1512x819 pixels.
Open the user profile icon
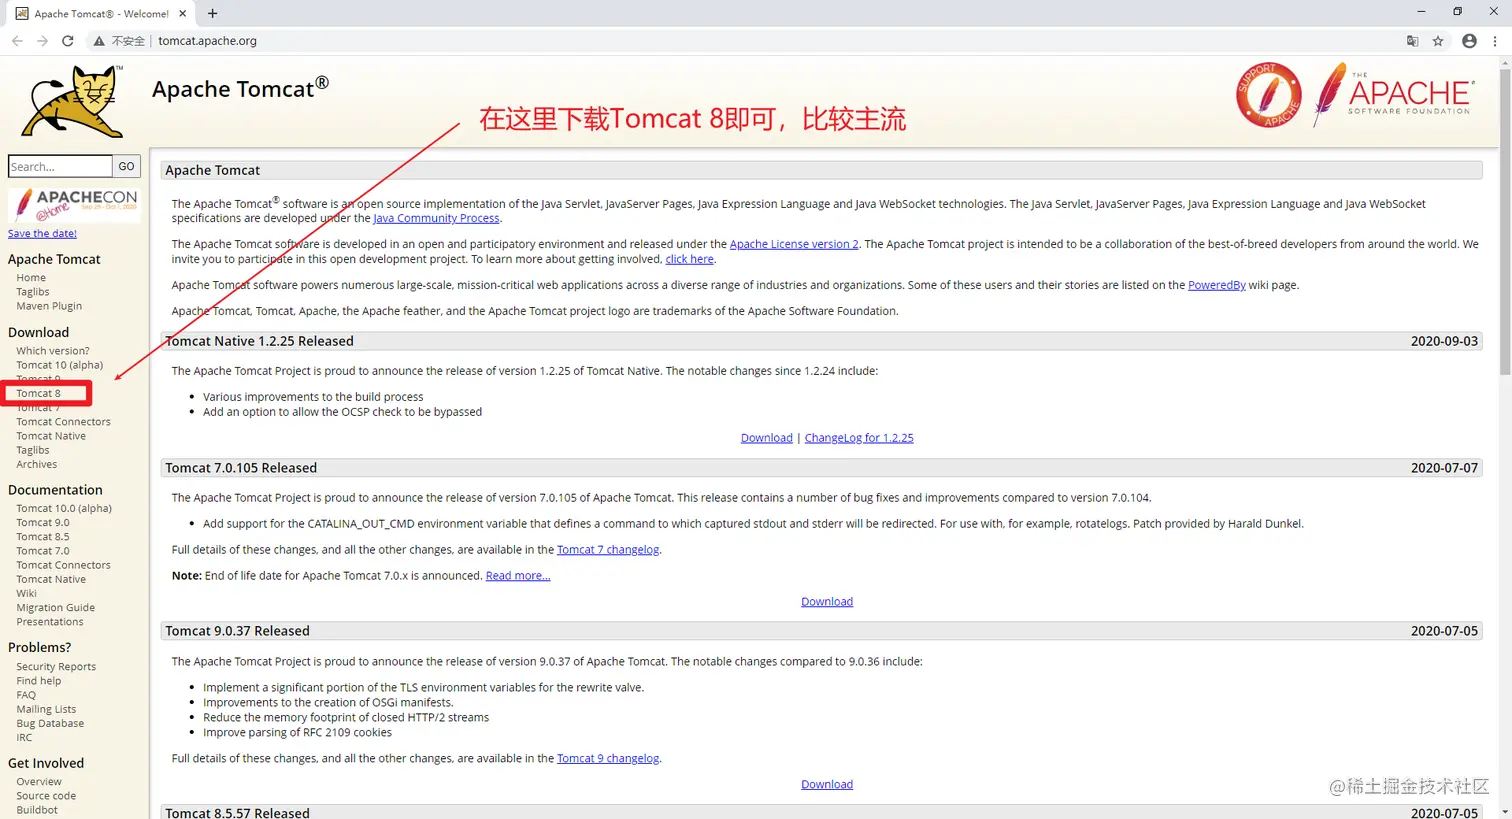tap(1469, 41)
